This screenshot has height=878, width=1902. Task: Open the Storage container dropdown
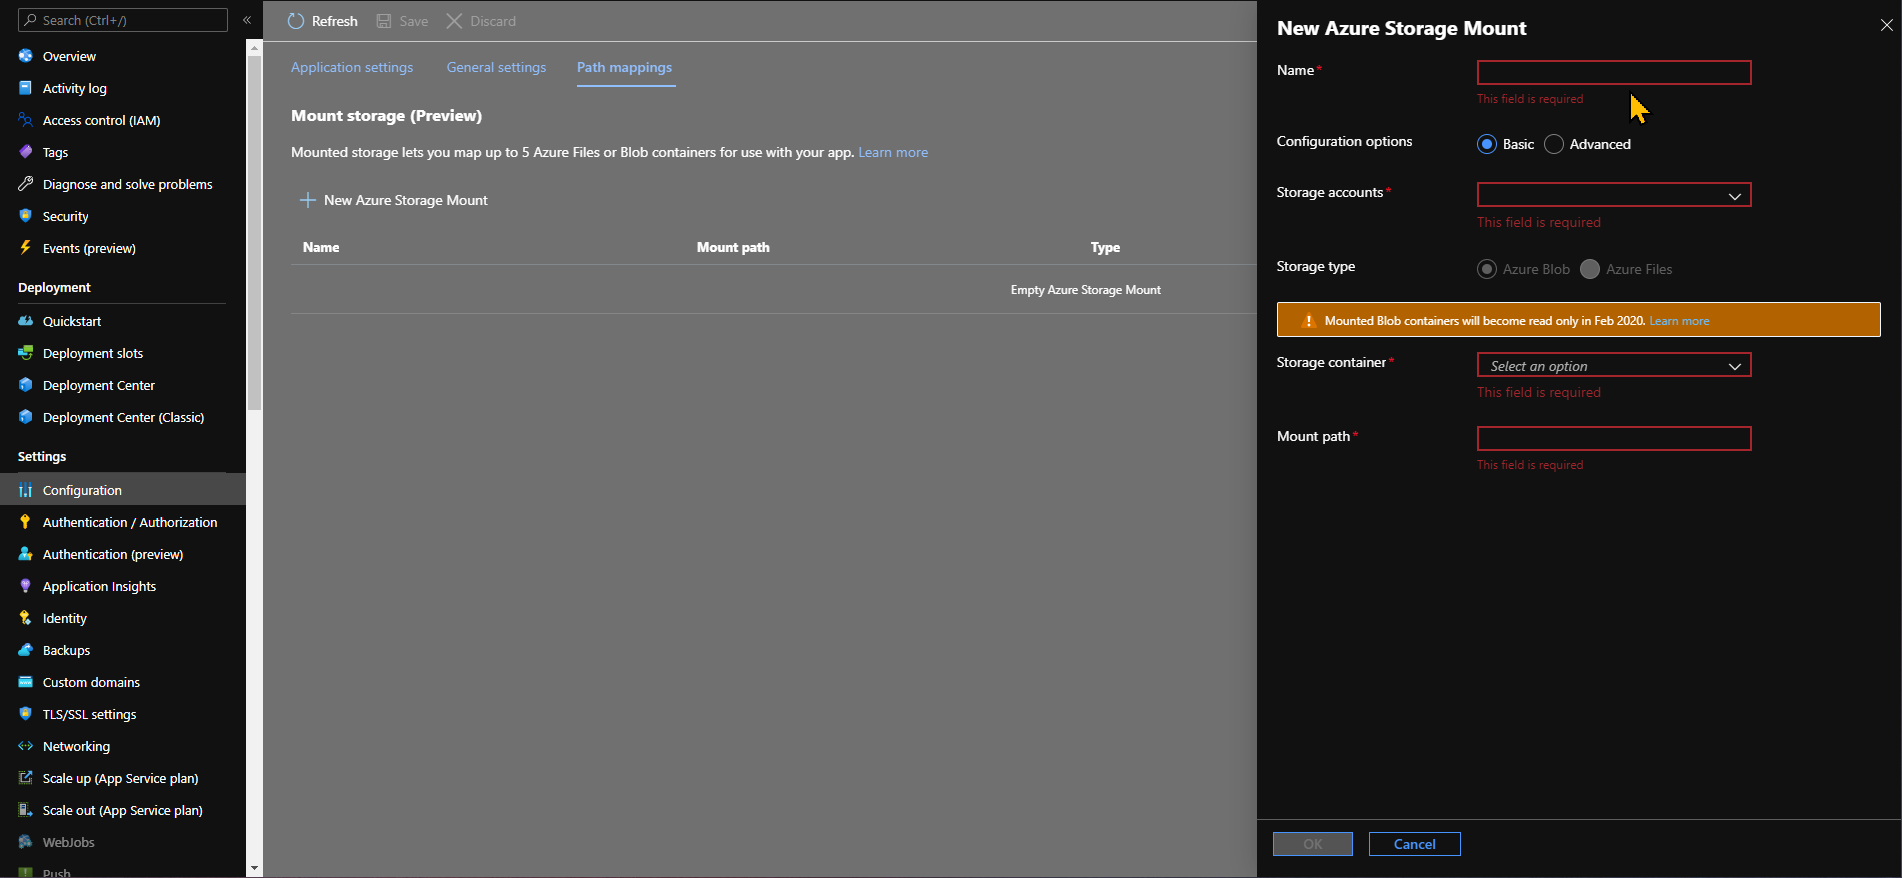click(1614, 365)
